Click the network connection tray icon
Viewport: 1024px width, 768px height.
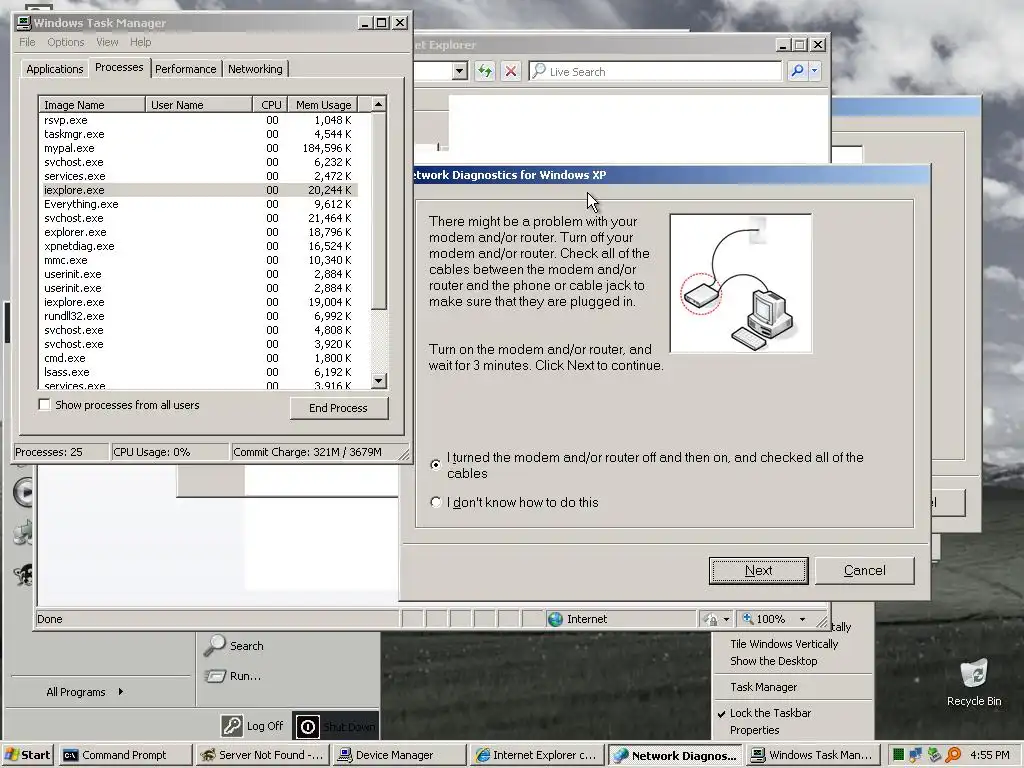pyautogui.click(x=916, y=755)
